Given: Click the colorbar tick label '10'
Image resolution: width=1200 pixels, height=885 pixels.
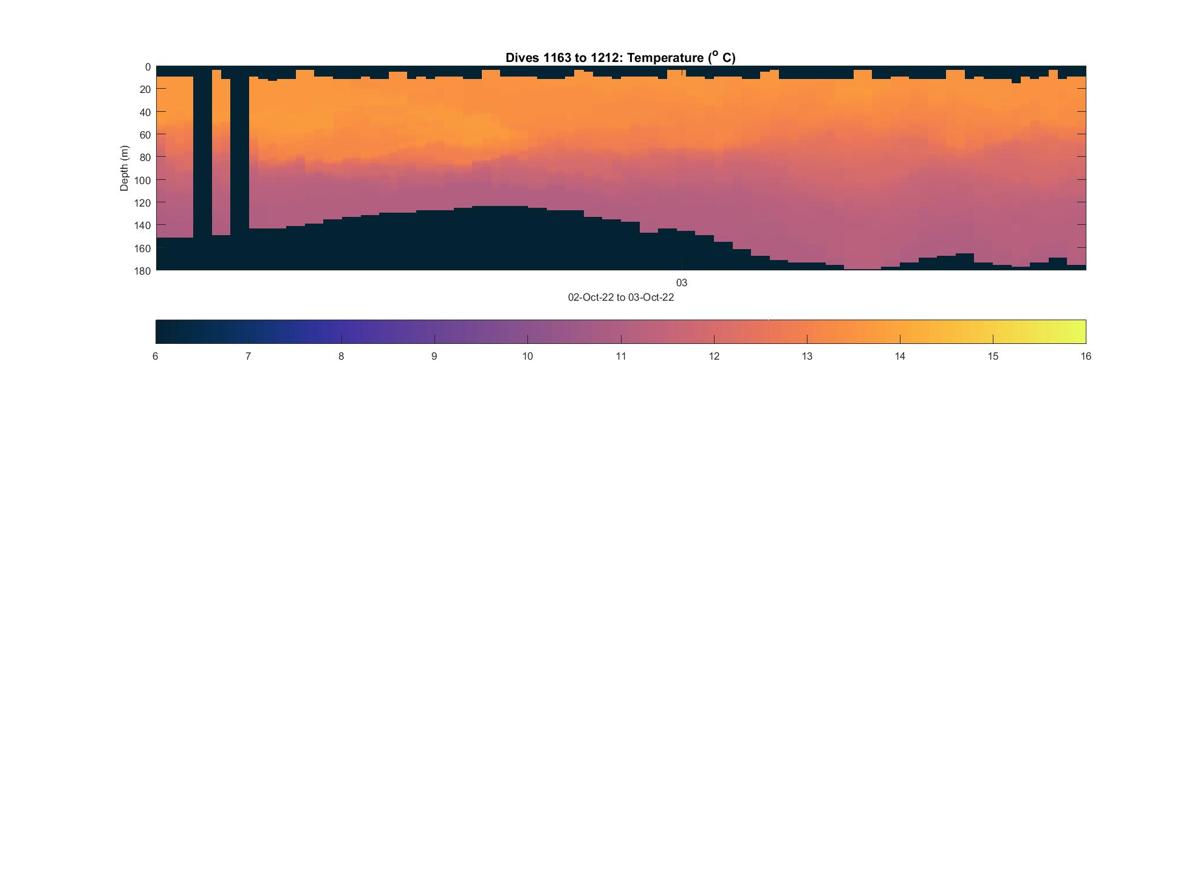Looking at the screenshot, I should (x=527, y=356).
